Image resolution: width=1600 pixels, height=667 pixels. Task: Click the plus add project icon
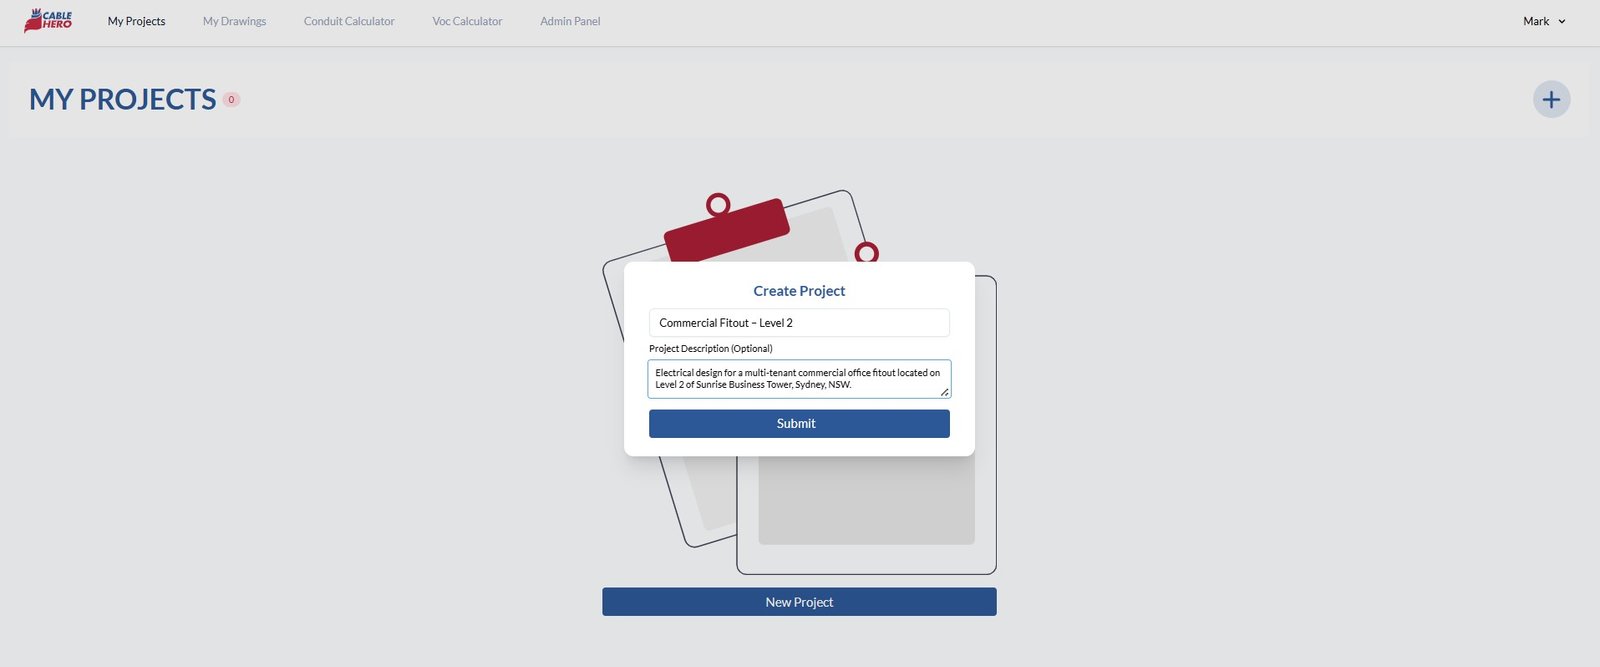pyautogui.click(x=1551, y=99)
